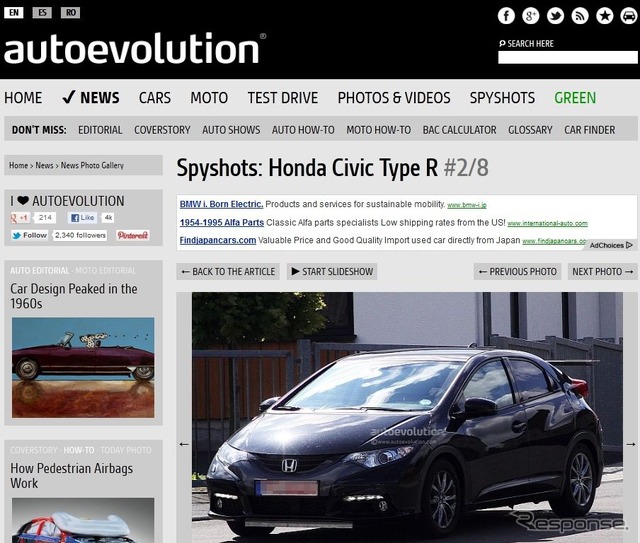Screen dimensions: 640x543
Task: Click the Twitter Follow button
Action: [x=29, y=236]
